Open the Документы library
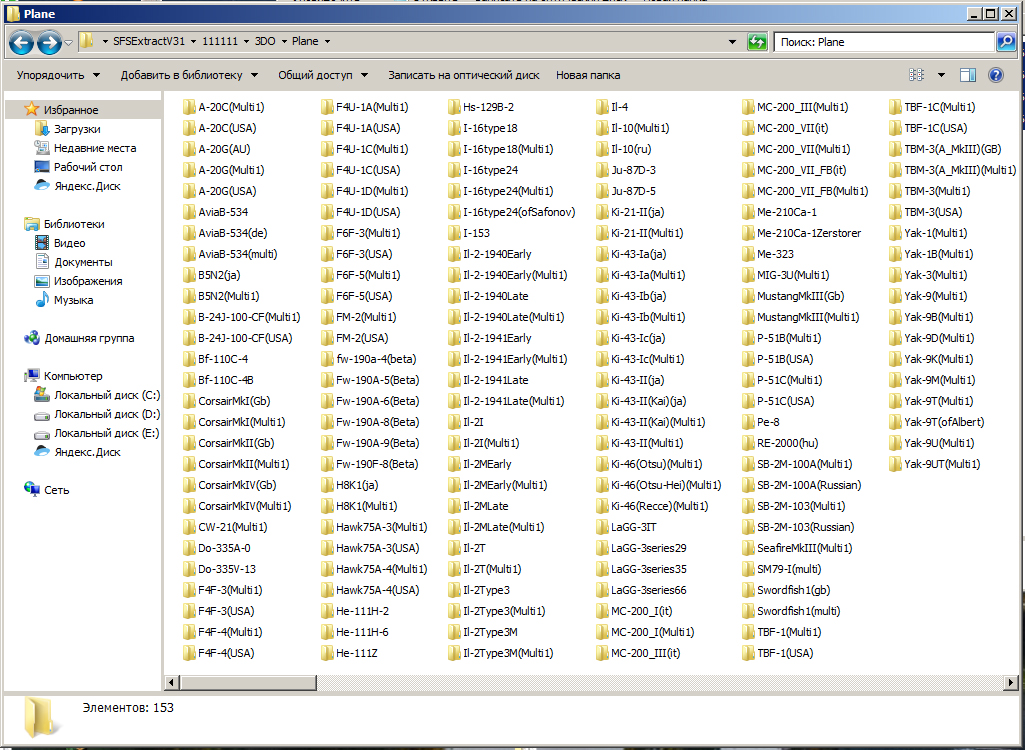The height and width of the screenshot is (750, 1025). (x=83, y=262)
